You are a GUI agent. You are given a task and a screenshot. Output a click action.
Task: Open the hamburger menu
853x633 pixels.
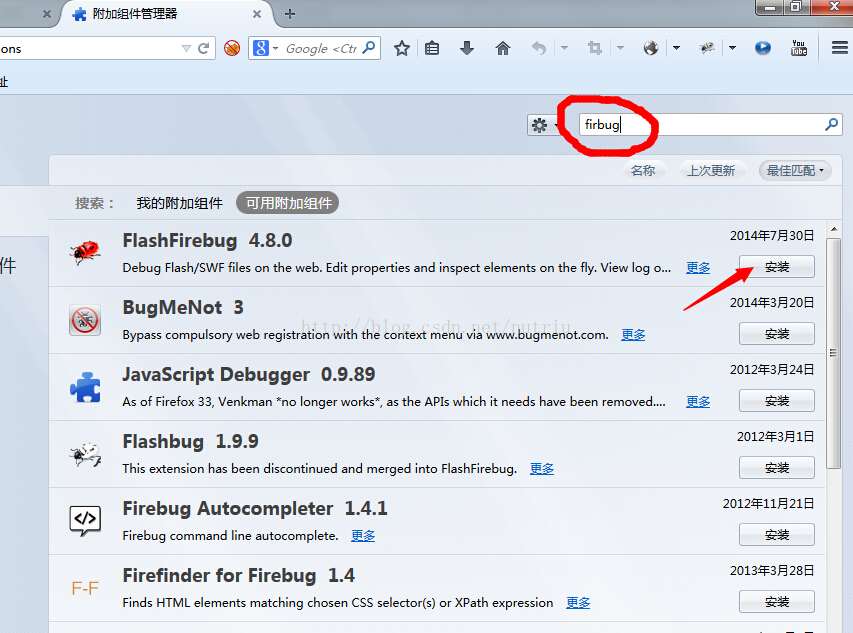pos(840,48)
